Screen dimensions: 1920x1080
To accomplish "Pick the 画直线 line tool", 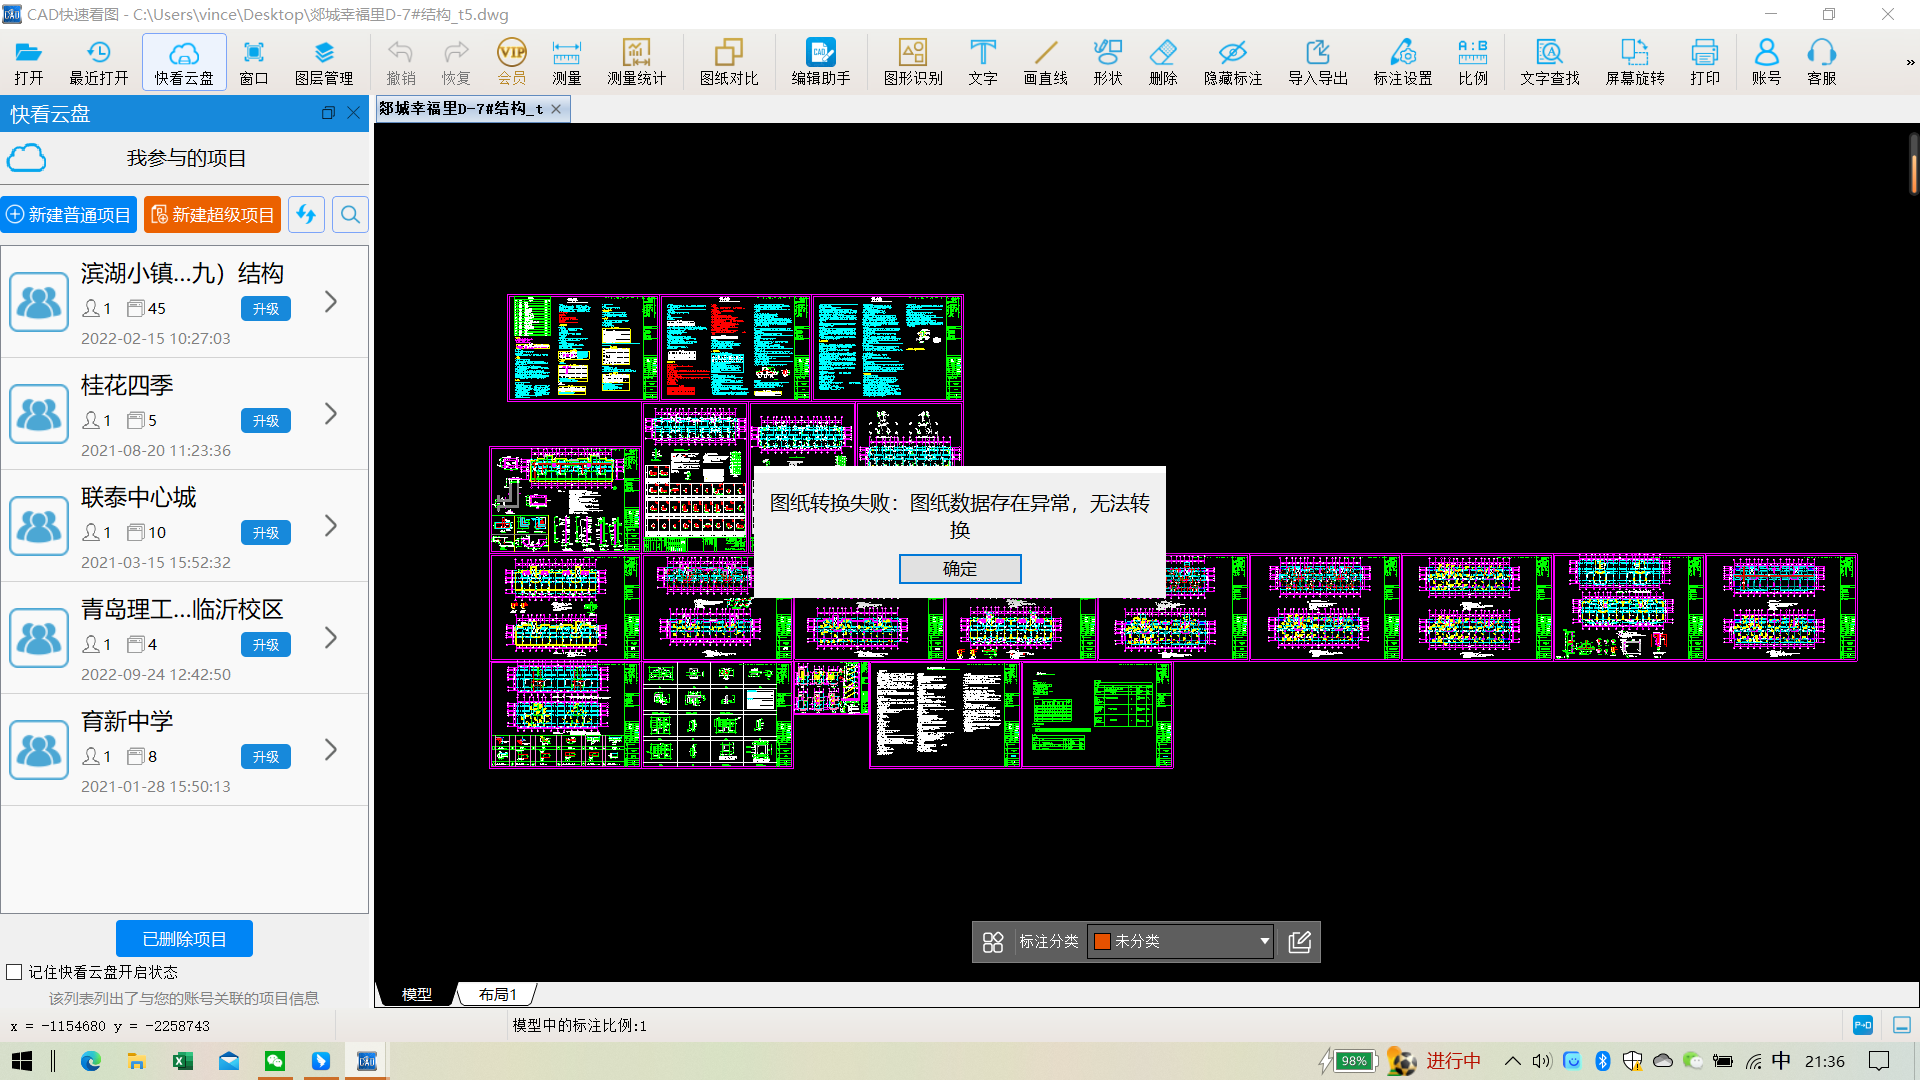I will [1046, 62].
